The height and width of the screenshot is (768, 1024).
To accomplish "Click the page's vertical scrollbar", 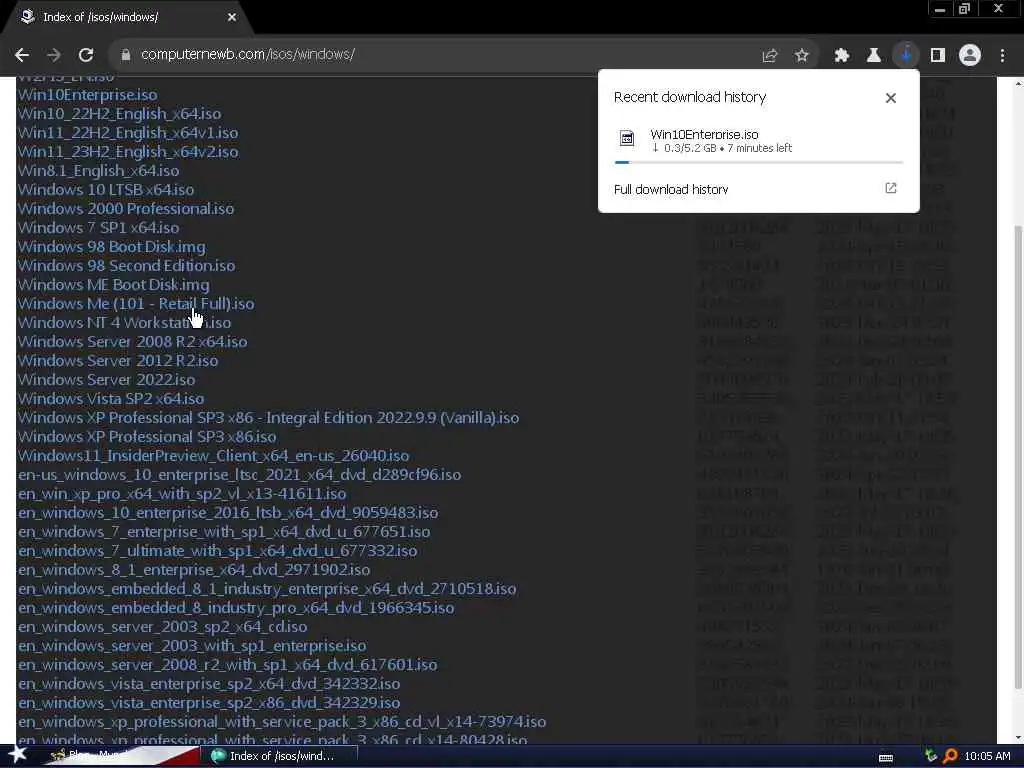I will [1017, 457].
